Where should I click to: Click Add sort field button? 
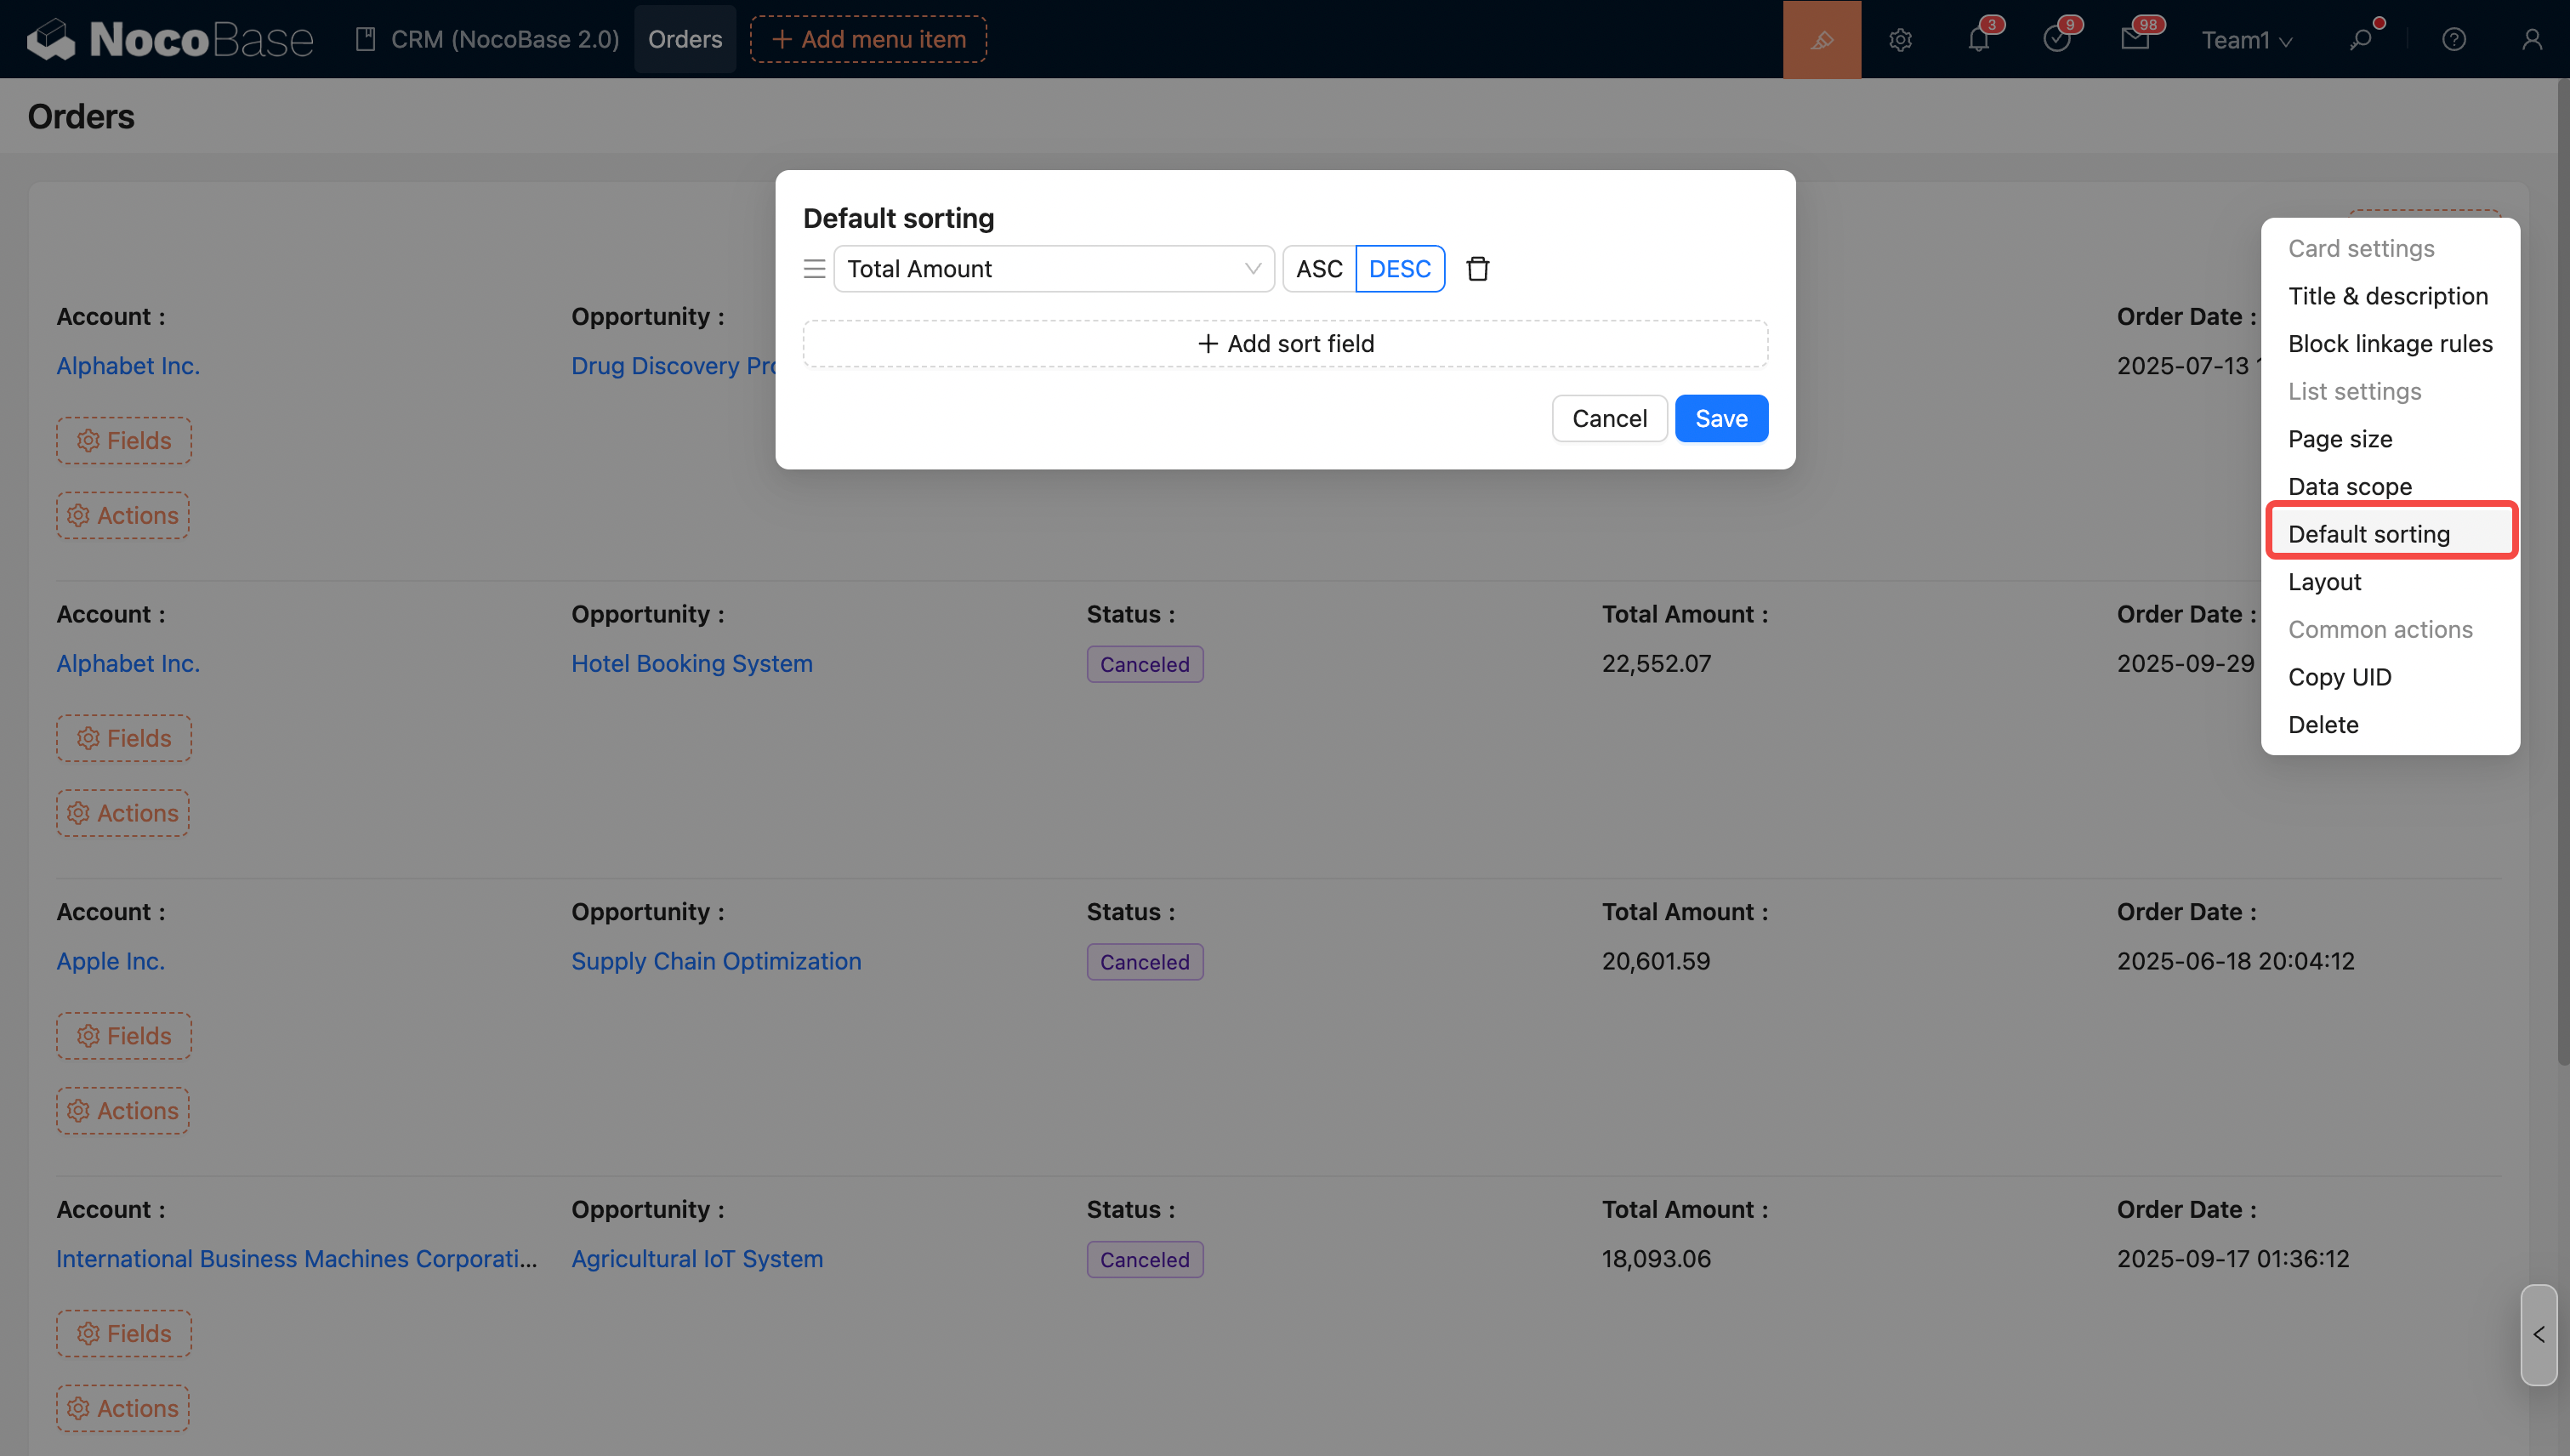click(1285, 344)
